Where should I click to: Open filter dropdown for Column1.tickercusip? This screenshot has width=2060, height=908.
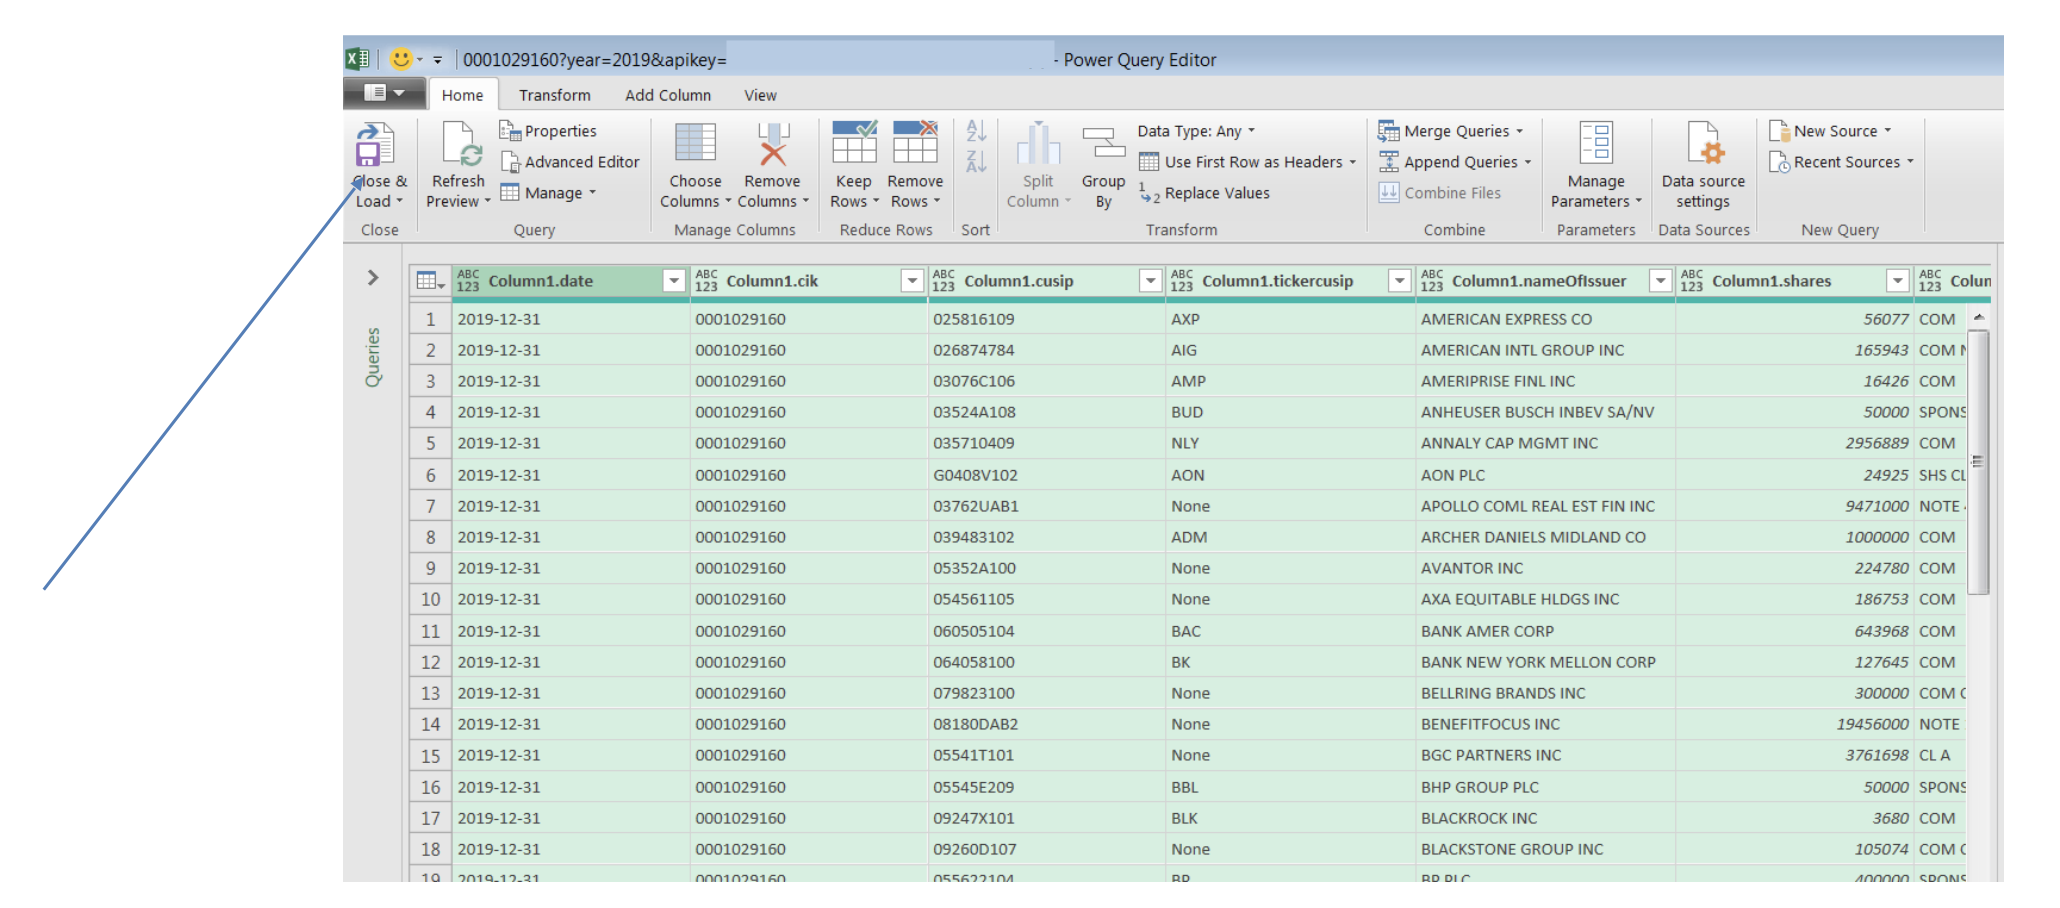tap(1400, 281)
